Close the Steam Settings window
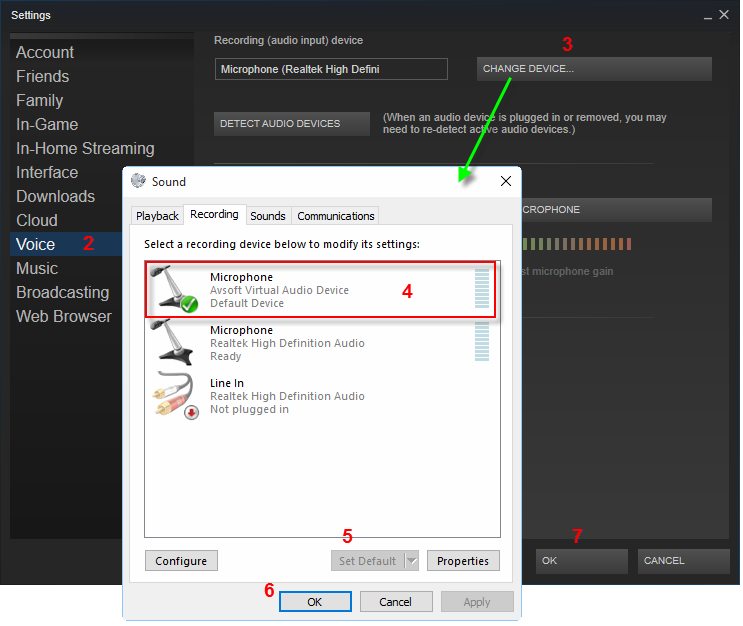 724,15
